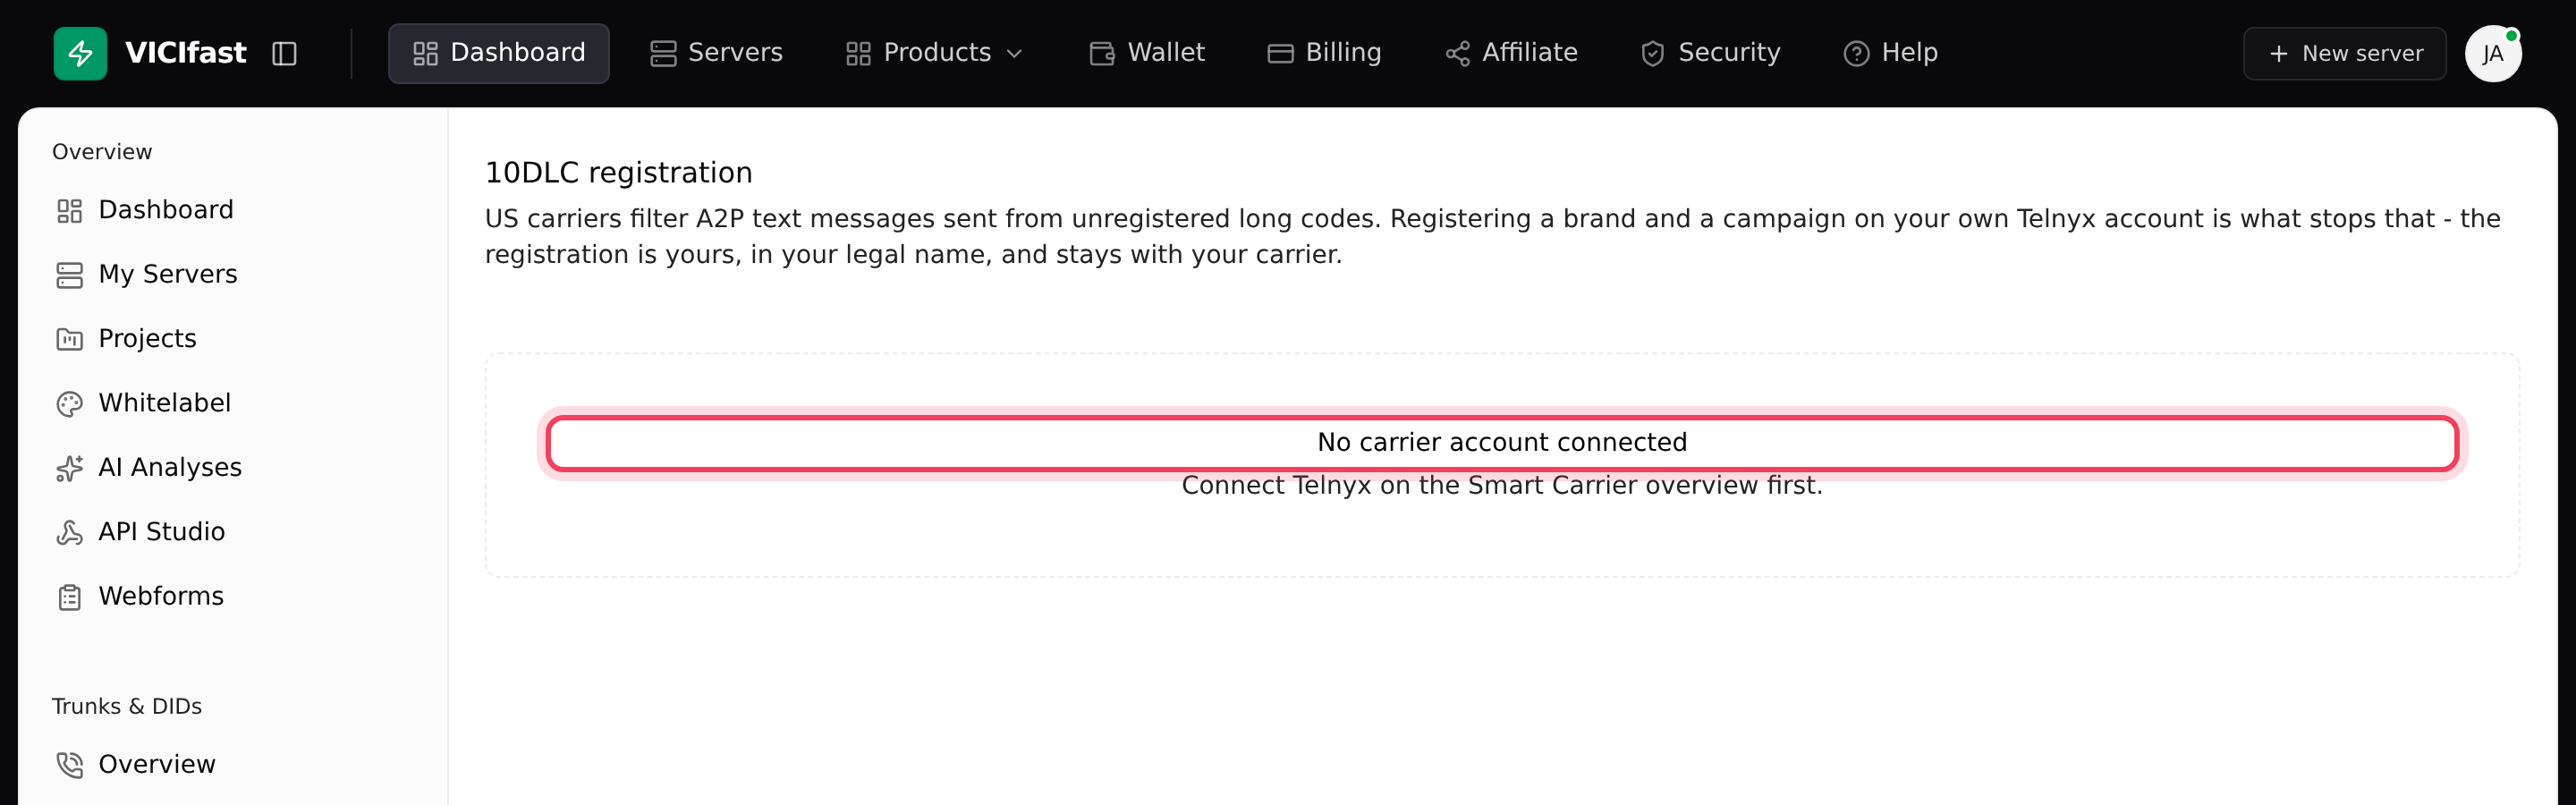Click the Whitelabel palette icon
This screenshot has height=805, width=2576.
point(69,404)
